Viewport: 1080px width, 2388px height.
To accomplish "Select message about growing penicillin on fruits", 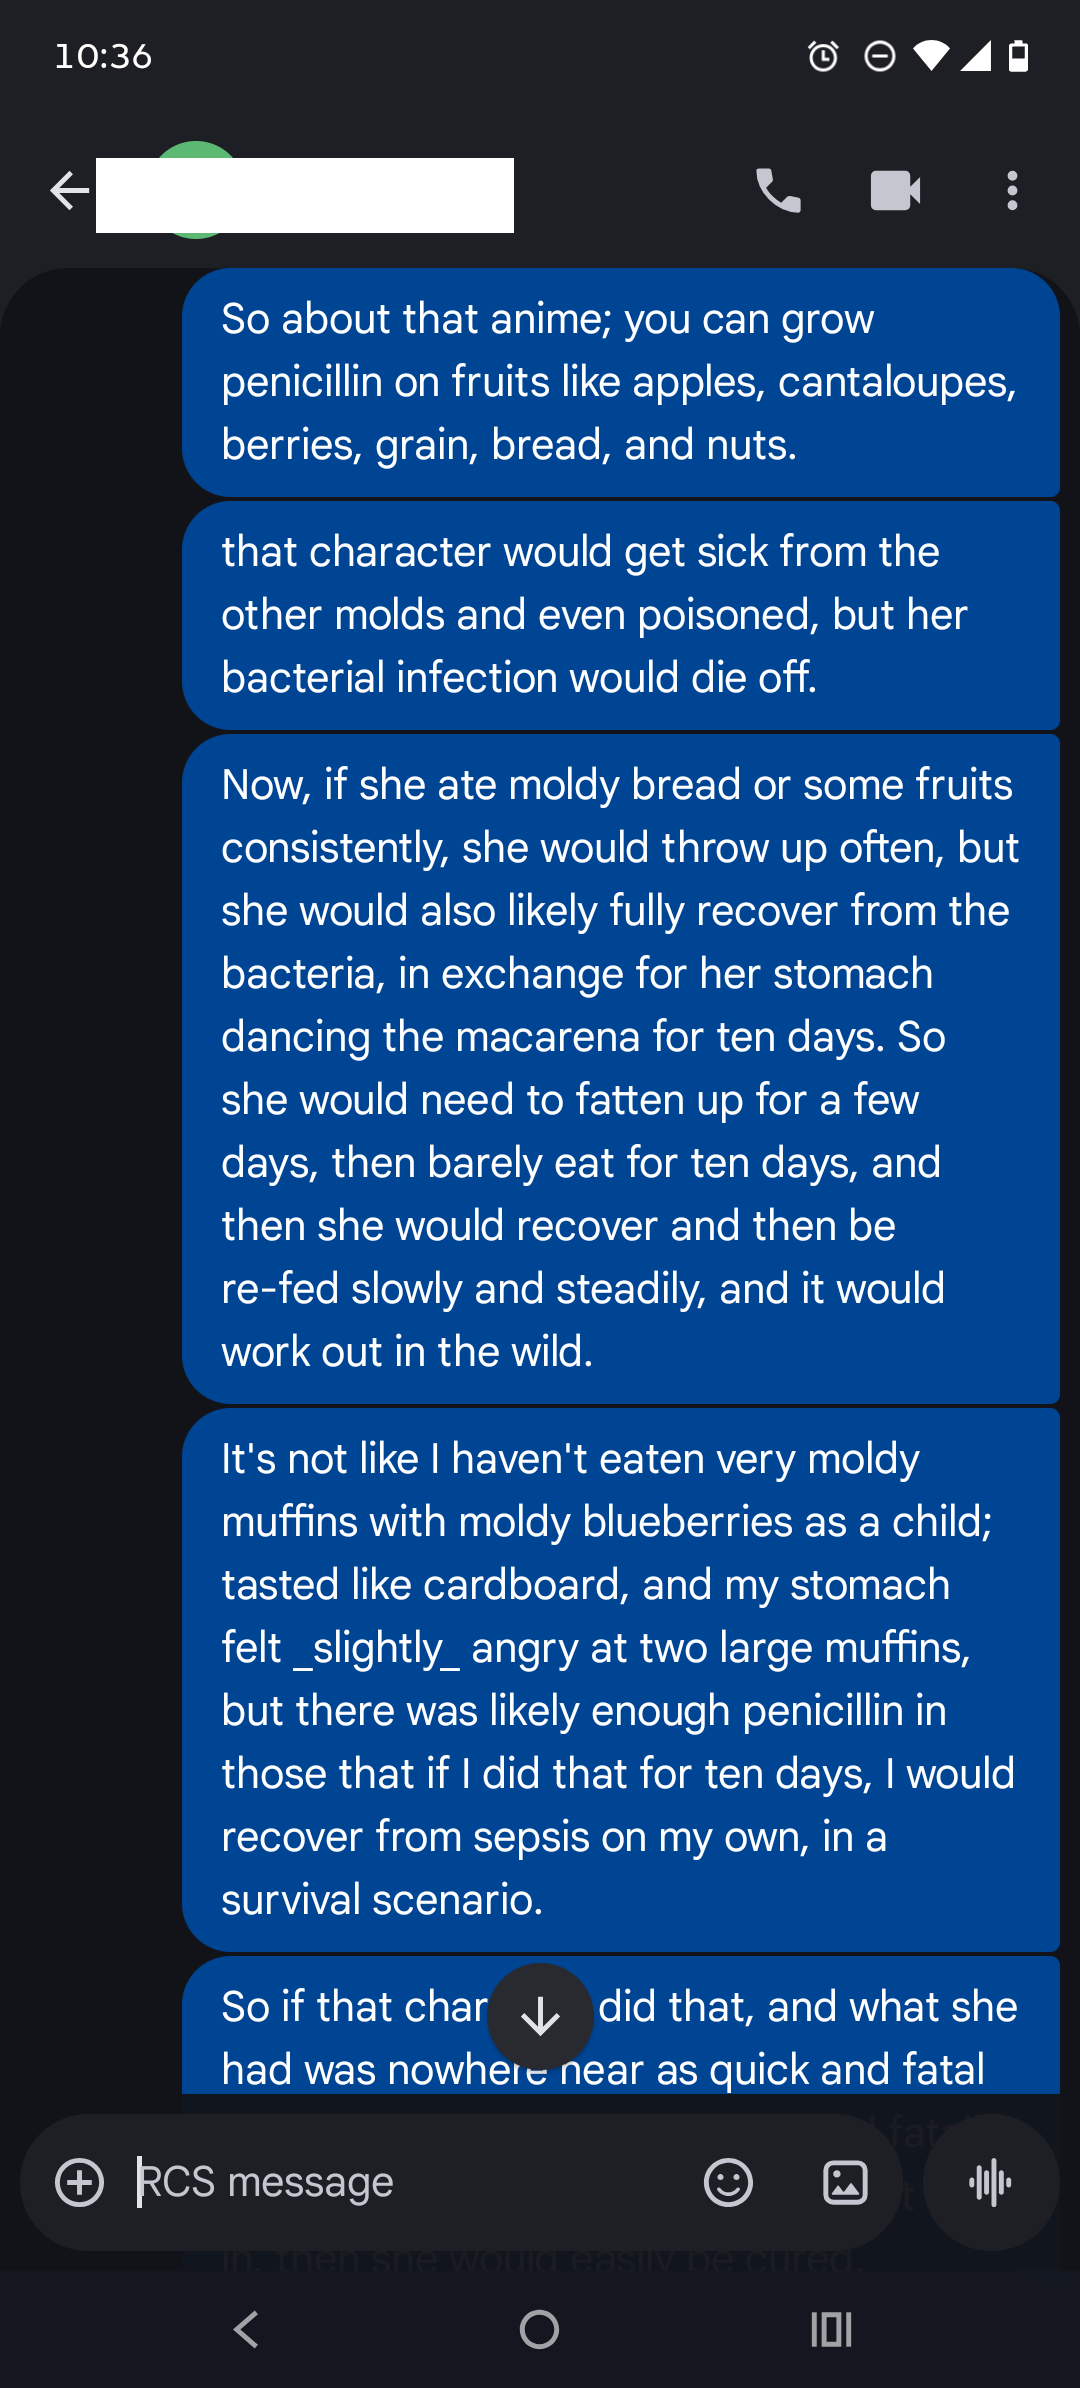I will (x=620, y=382).
